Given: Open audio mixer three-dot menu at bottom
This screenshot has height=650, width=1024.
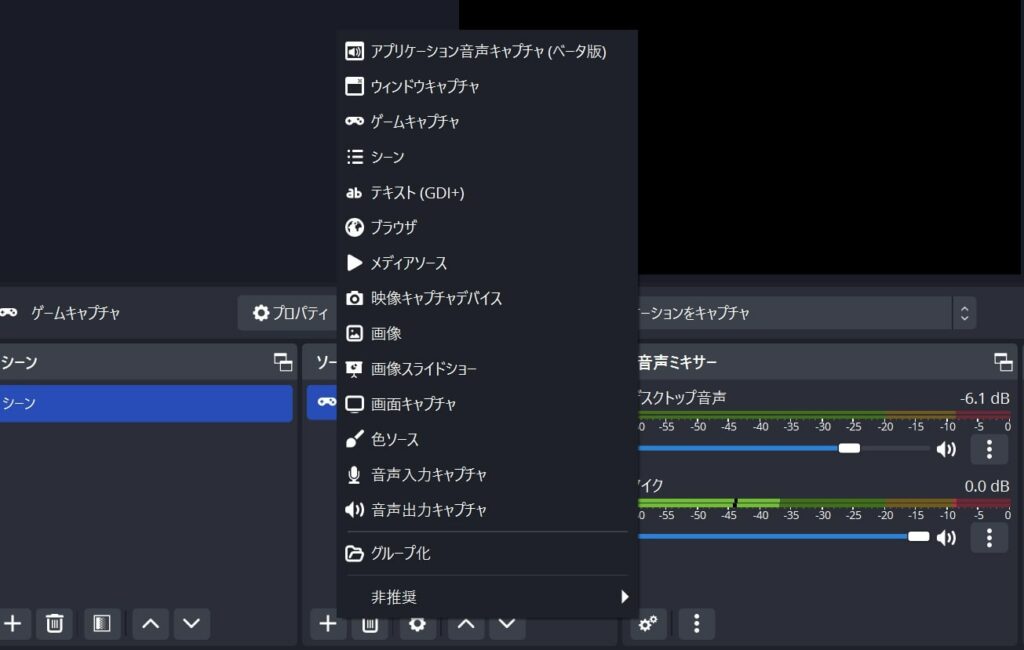Looking at the screenshot, I should point(696,624).
